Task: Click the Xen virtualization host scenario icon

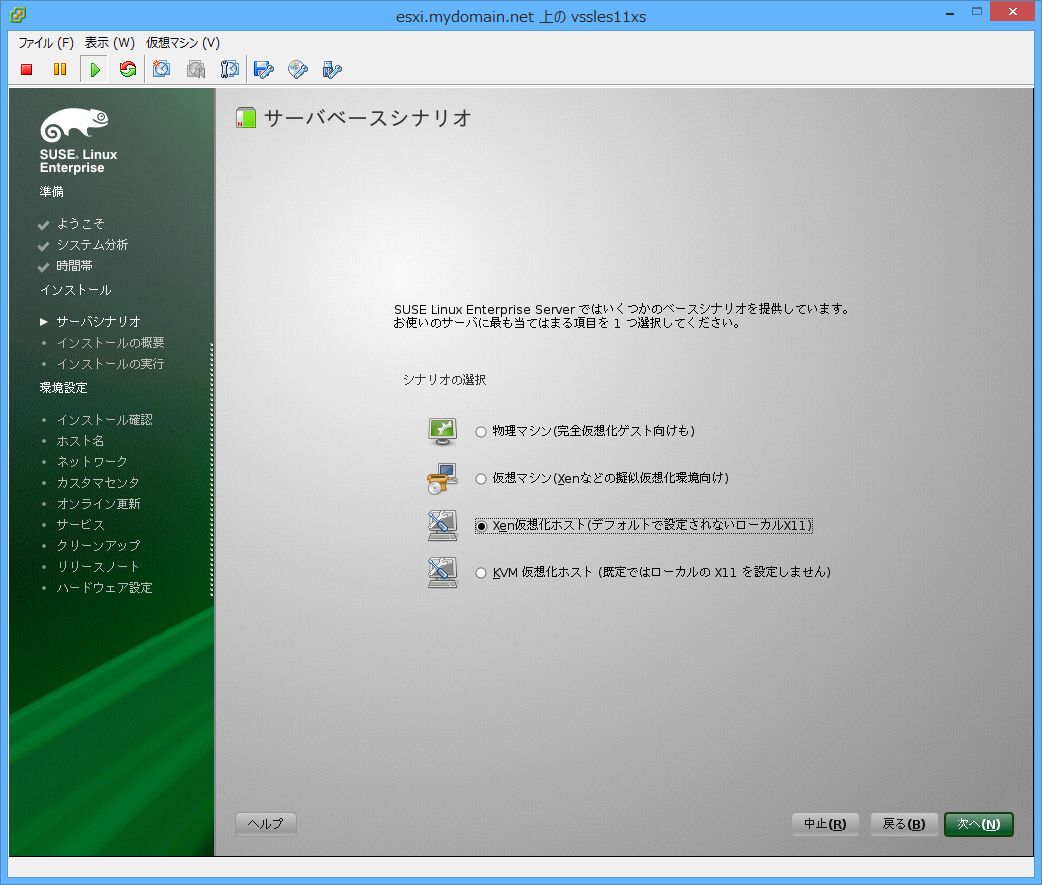Action: pyautogui.click(x=442, y=525)
